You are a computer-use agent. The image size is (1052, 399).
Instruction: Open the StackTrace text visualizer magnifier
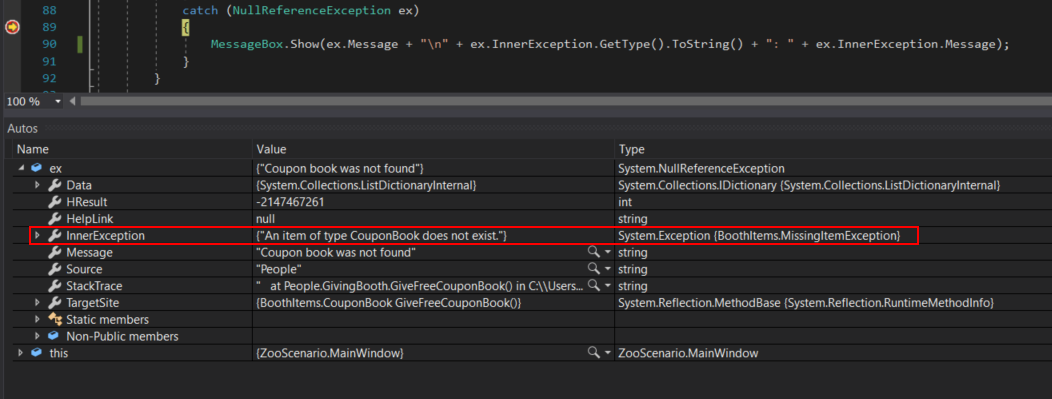[x=594, y=286]
